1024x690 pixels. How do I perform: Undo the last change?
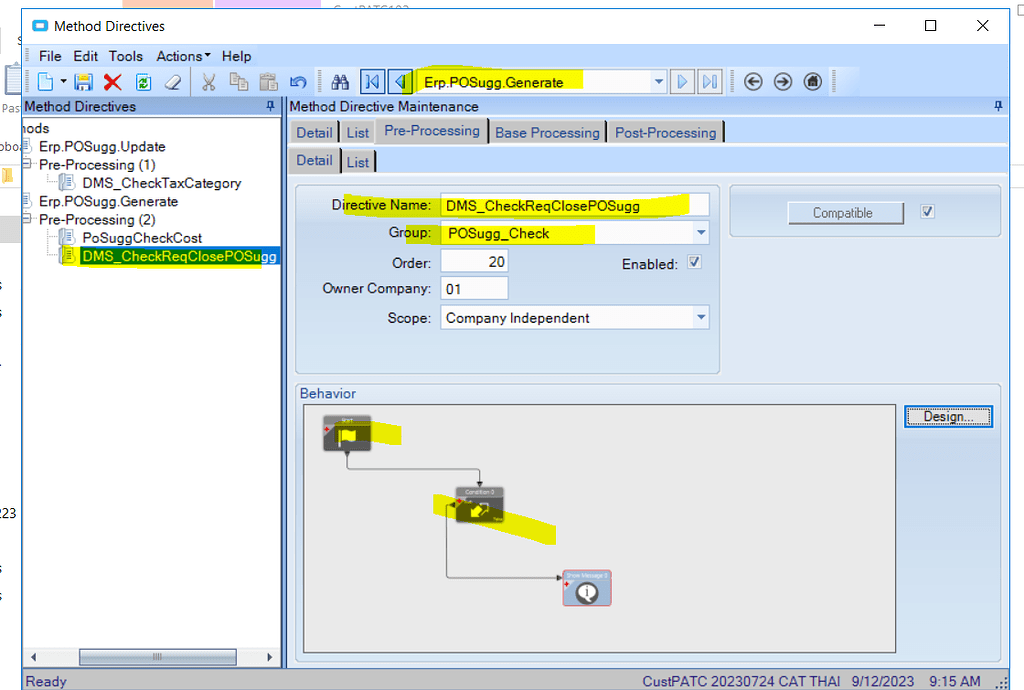pos(298,81)
